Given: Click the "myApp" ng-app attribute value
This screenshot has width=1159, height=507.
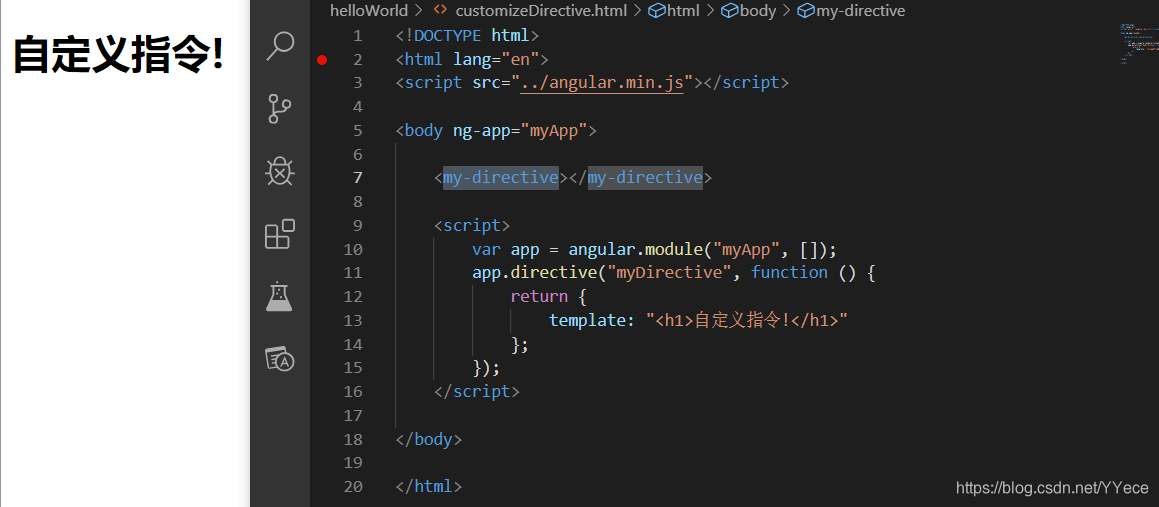Looking at the screenshot, I should (x=554, y=130).
